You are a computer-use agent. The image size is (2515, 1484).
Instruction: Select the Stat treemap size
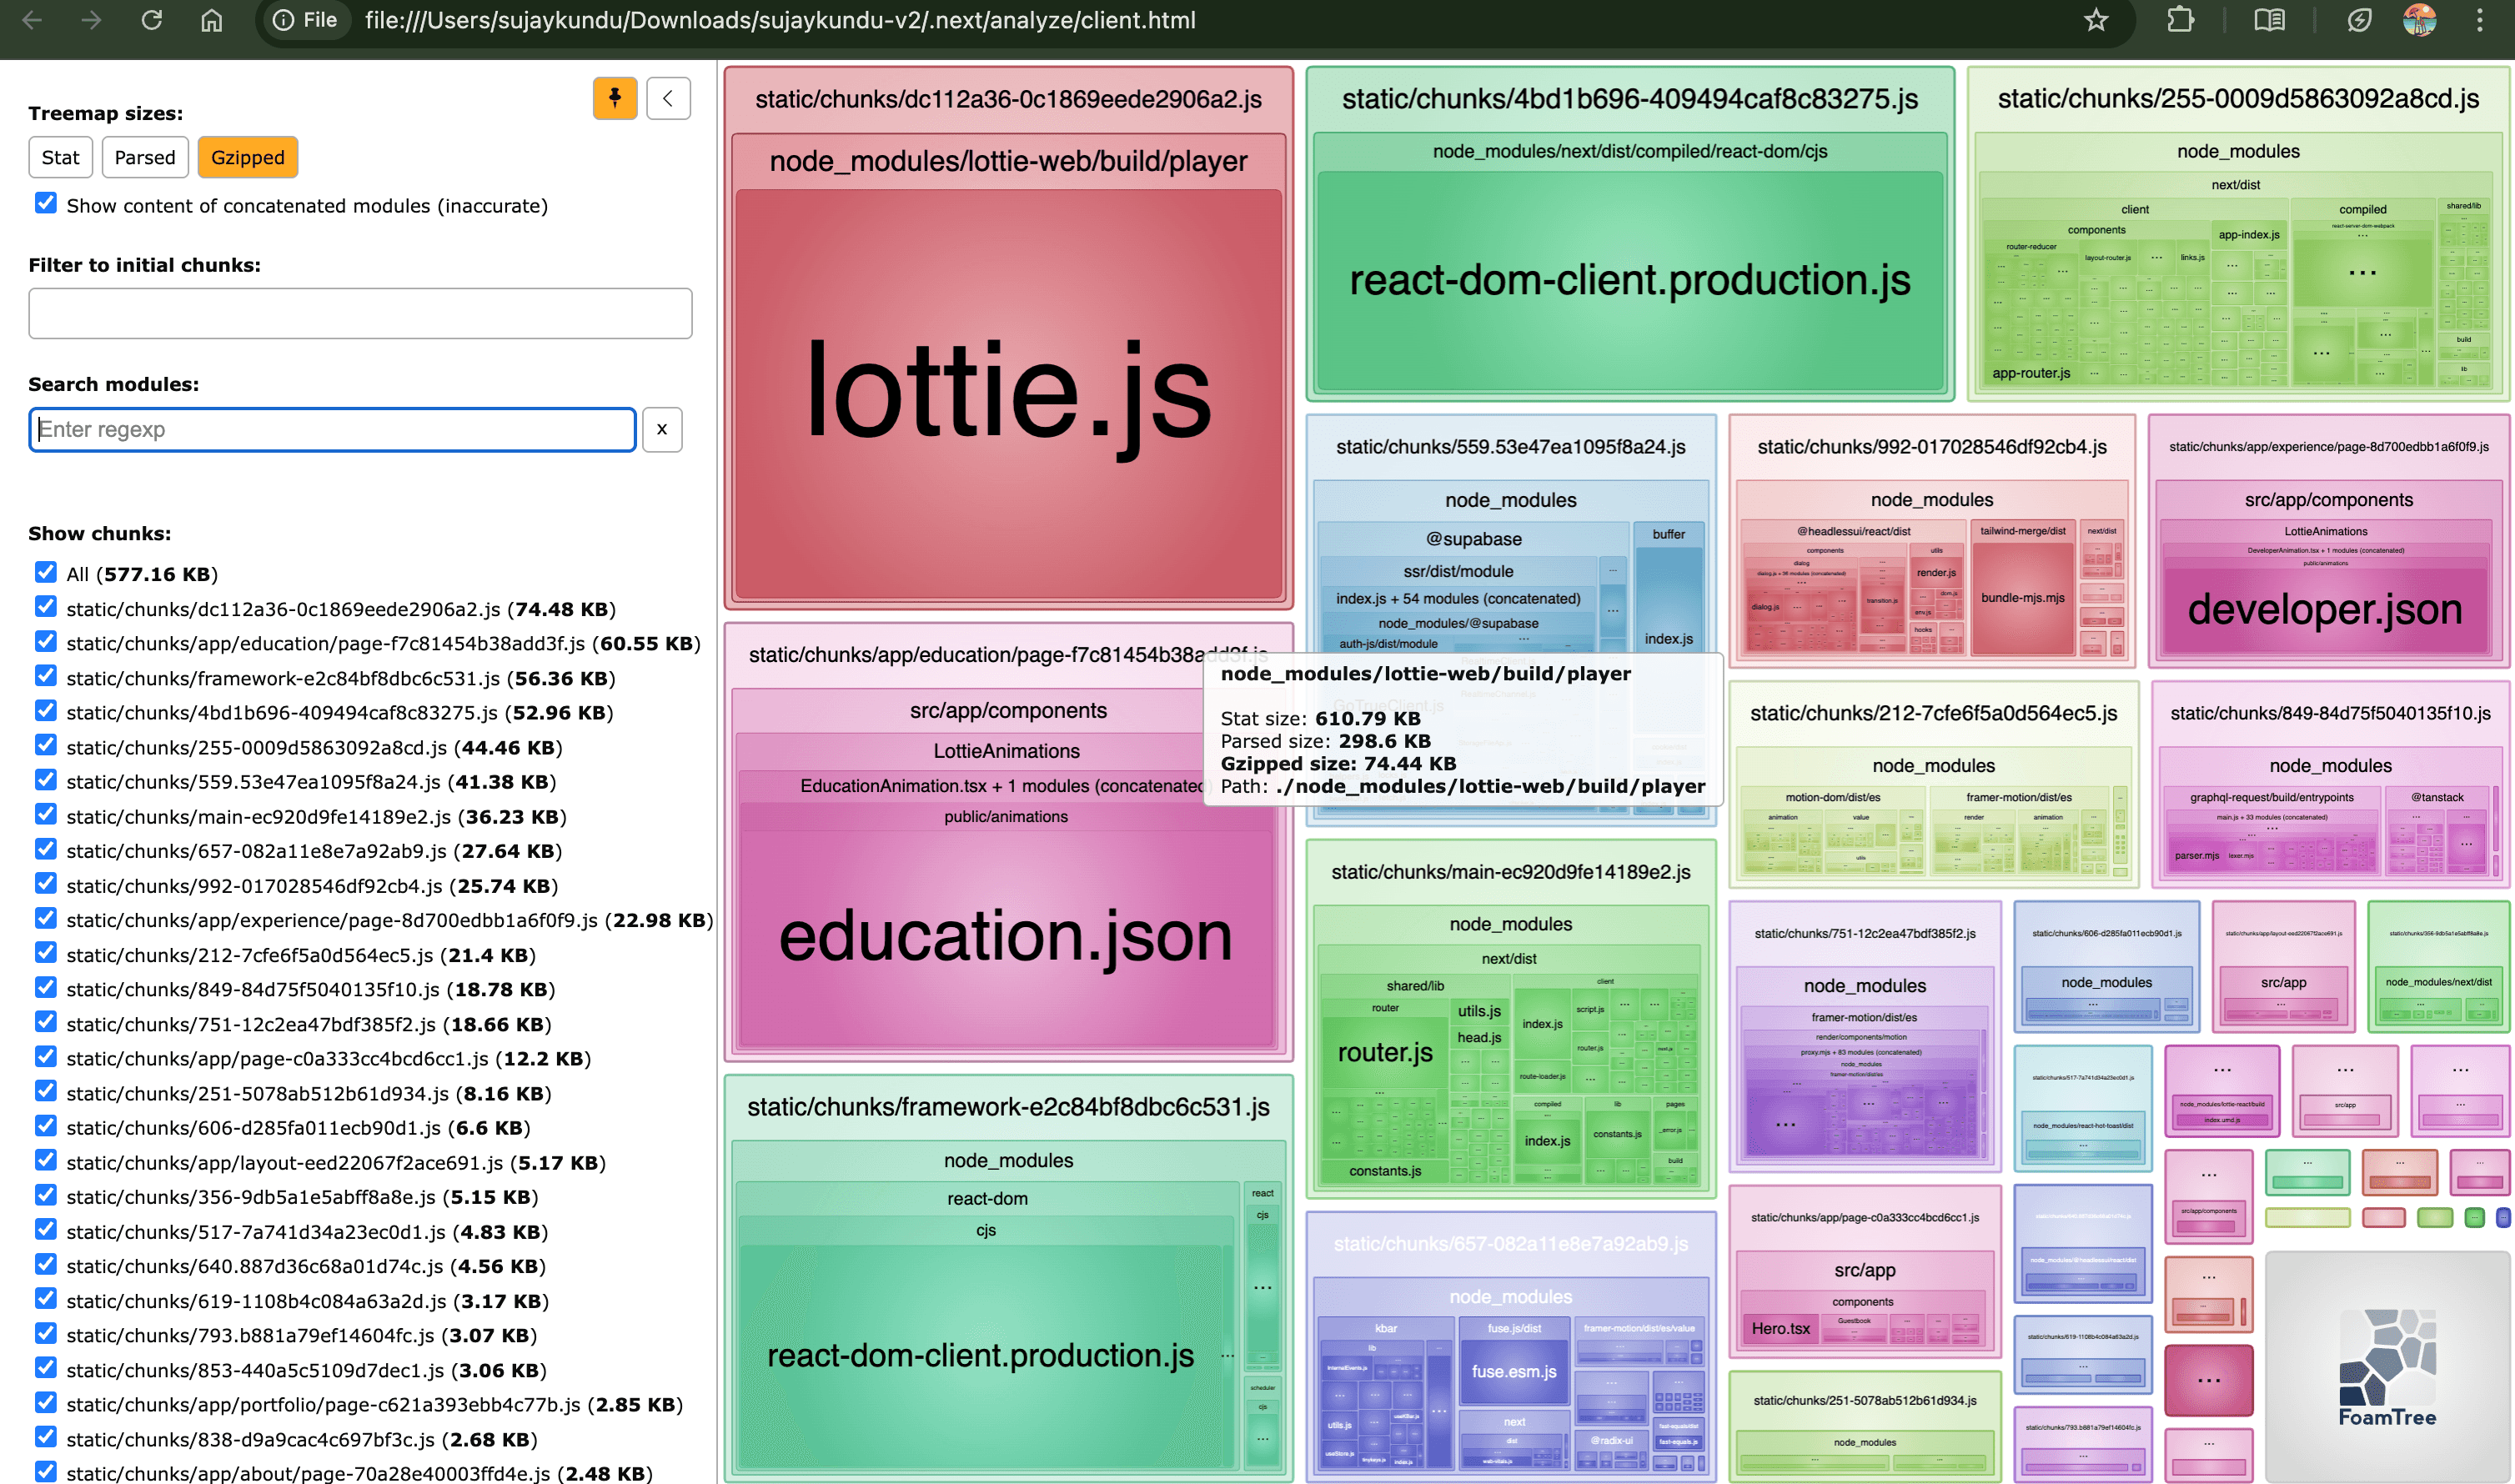pyautogui.click(x=60, y=157)
